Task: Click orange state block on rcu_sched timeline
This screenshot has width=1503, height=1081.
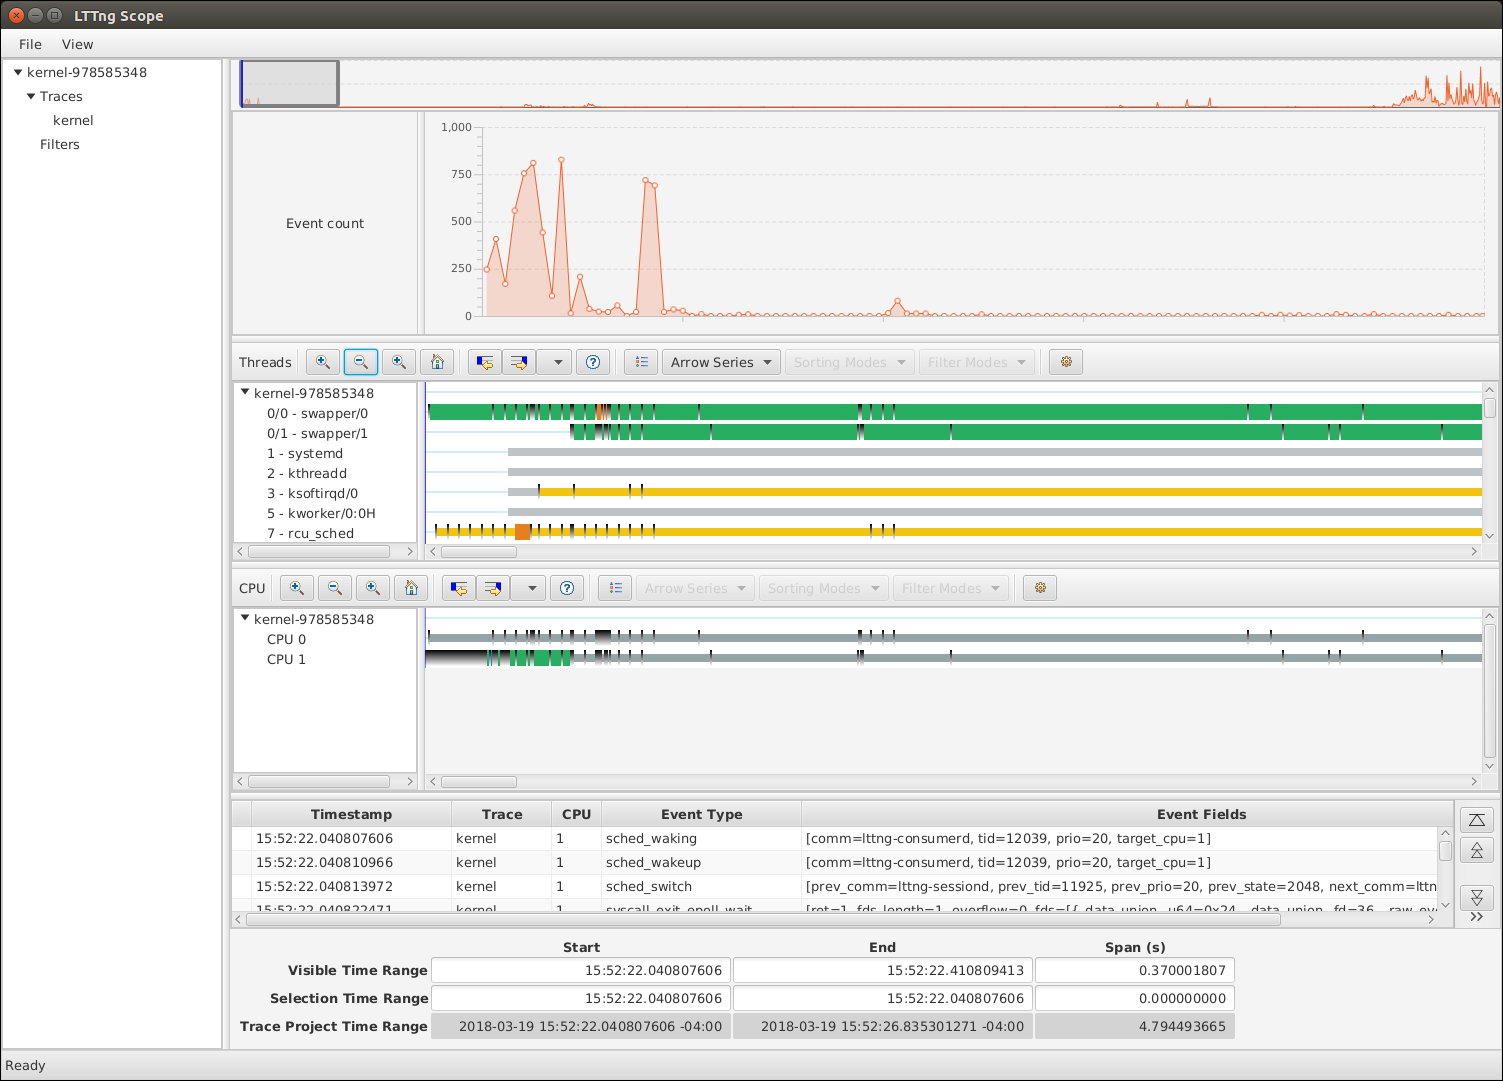Action: coord(522,532)
